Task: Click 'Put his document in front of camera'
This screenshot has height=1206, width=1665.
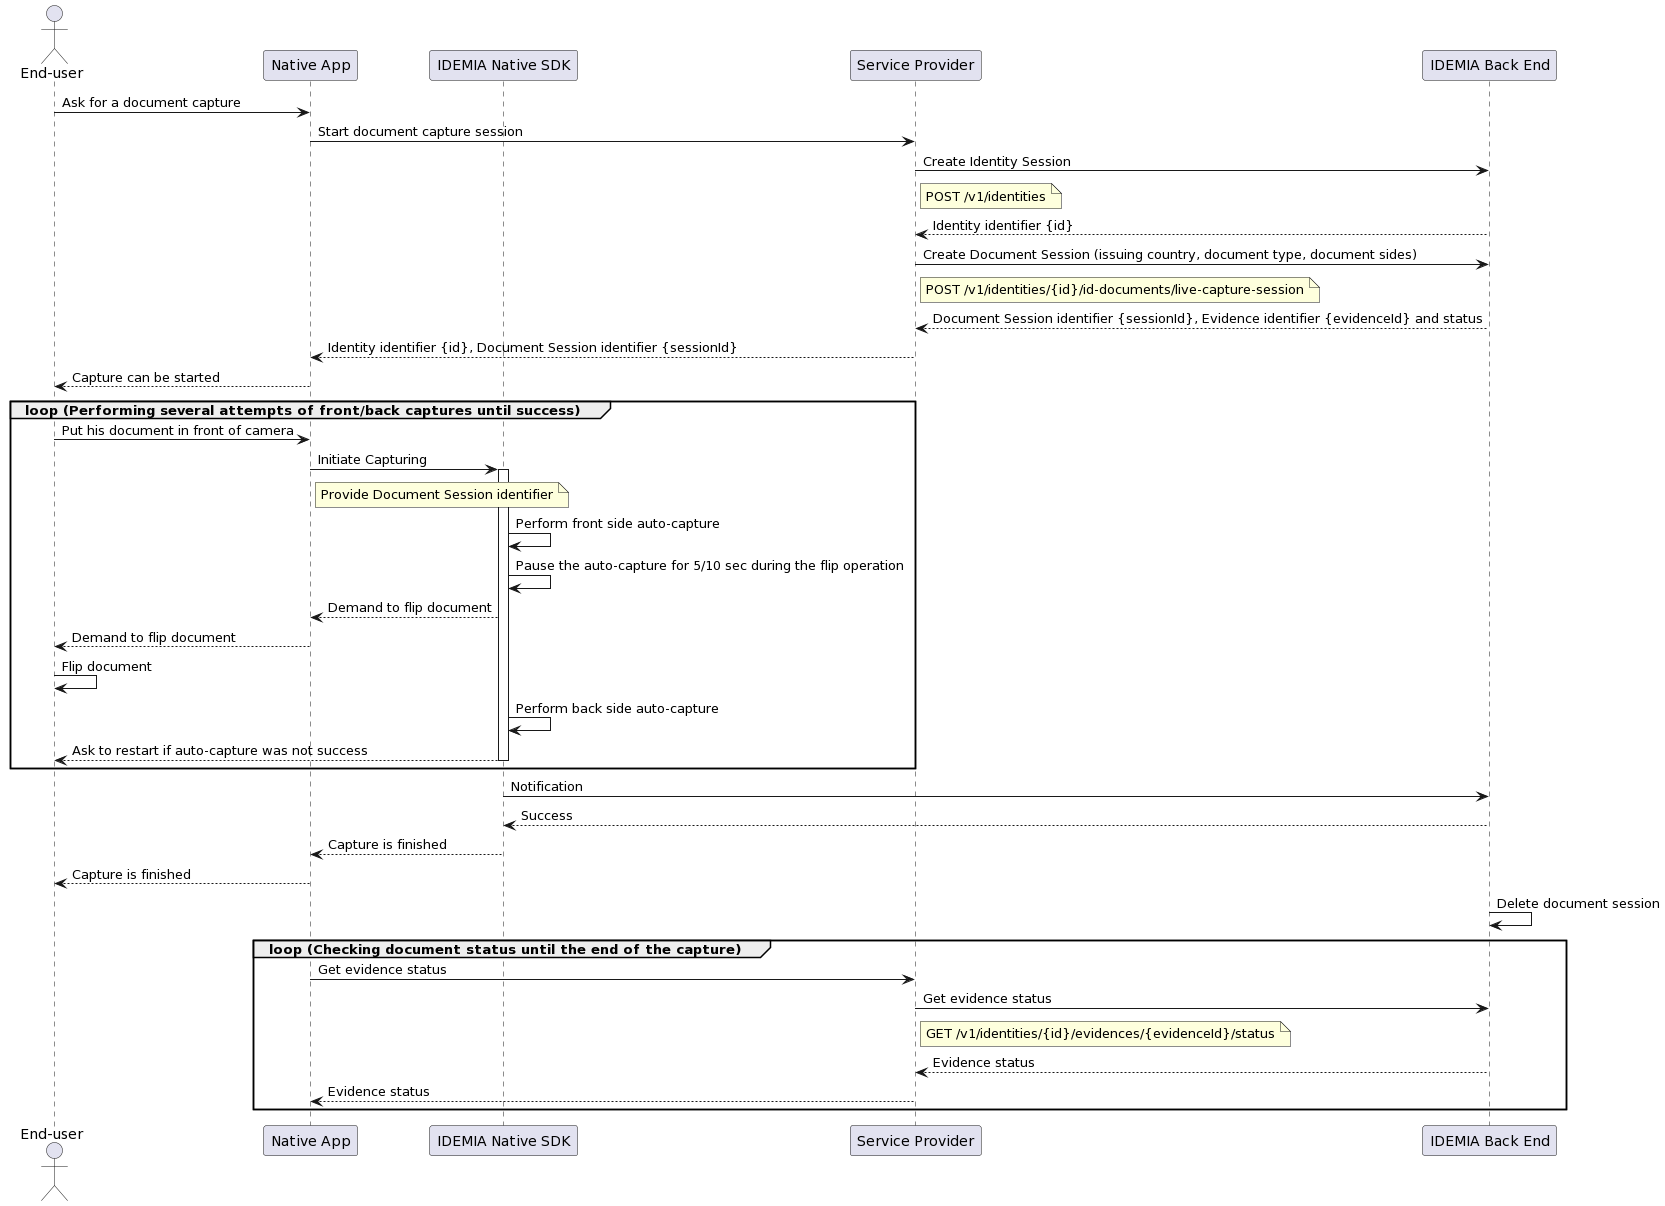Action: [x=178, y=431]
